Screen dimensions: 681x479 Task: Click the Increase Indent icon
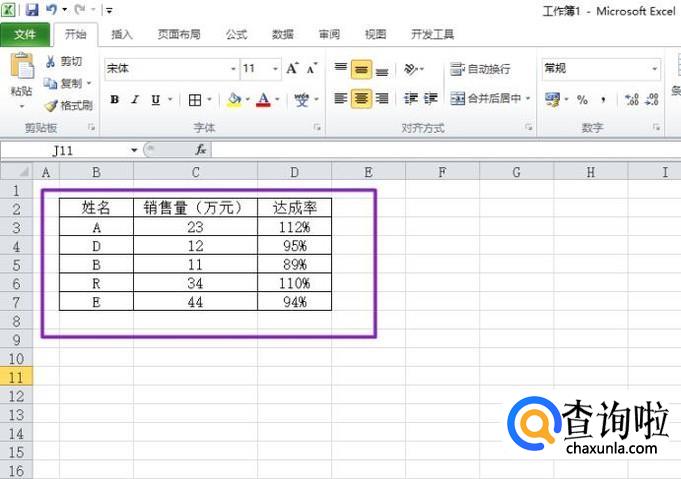(430, 99)
